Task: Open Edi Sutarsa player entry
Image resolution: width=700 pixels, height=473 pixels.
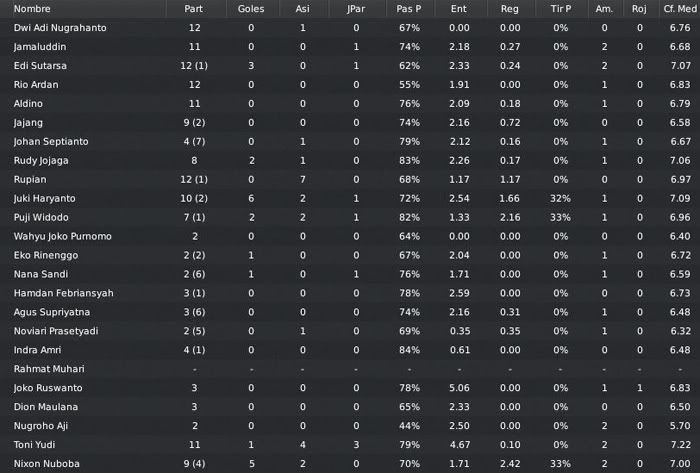Action: click(x=40, y=66)
